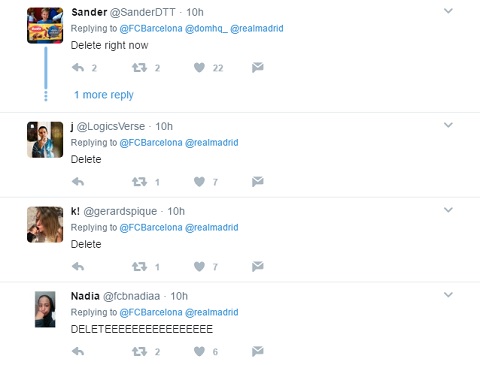Reply to Sander's 'Delete right now' tweet
This screenshot has height=365, width=480.
pyautogui.click(x=78, y=68)
